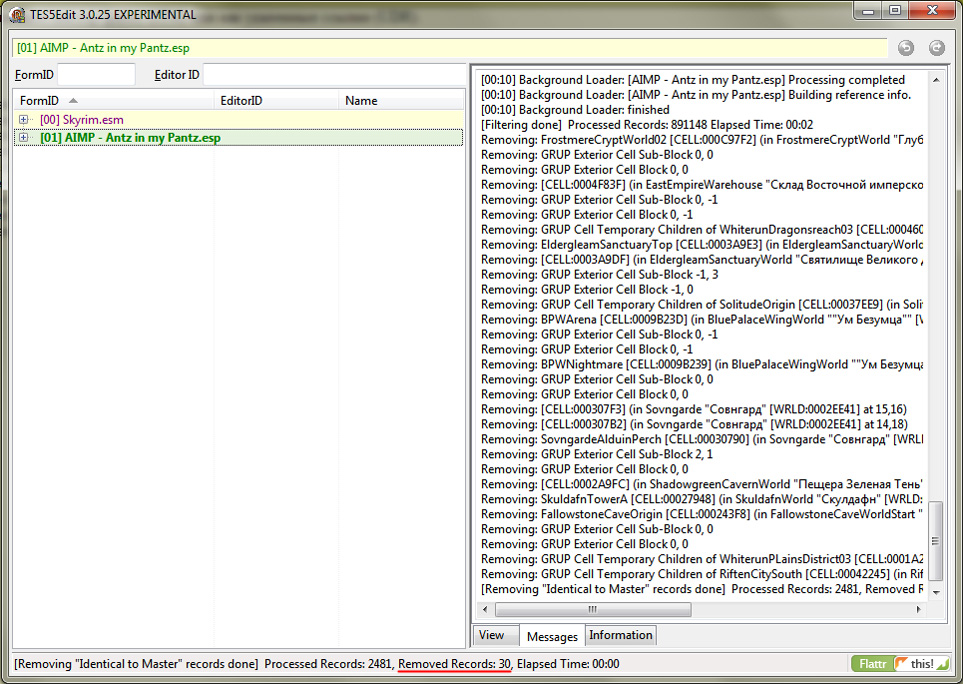Click the horizontal scrollbar thumb in messages

click(x=593, y=609)
